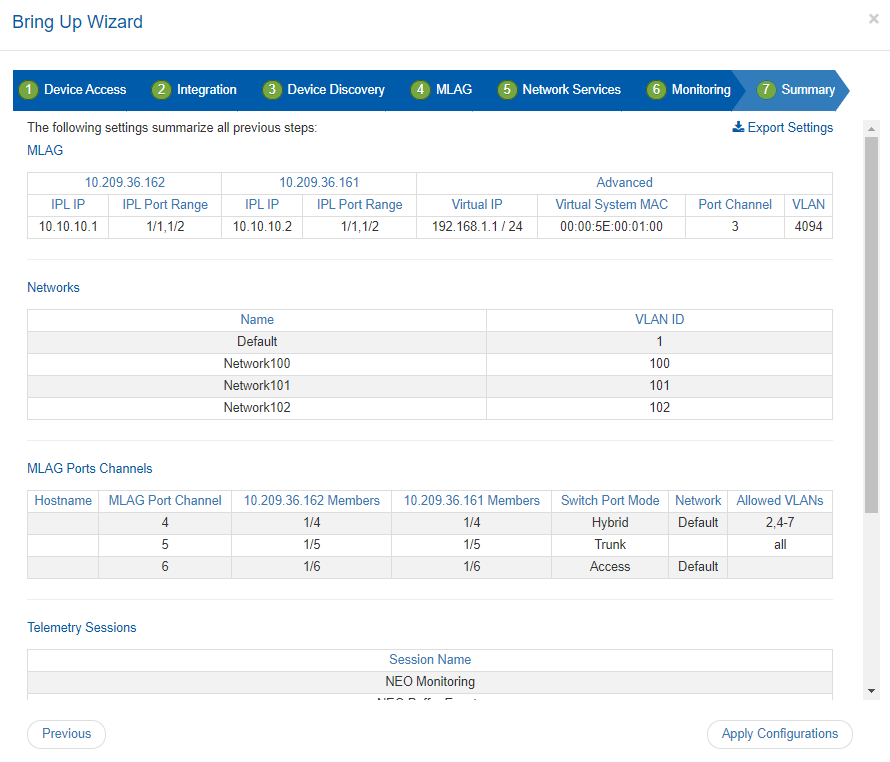Click step 3 number badge for Device Discovery
Viewport: 890px width, 762px height.
272,90
